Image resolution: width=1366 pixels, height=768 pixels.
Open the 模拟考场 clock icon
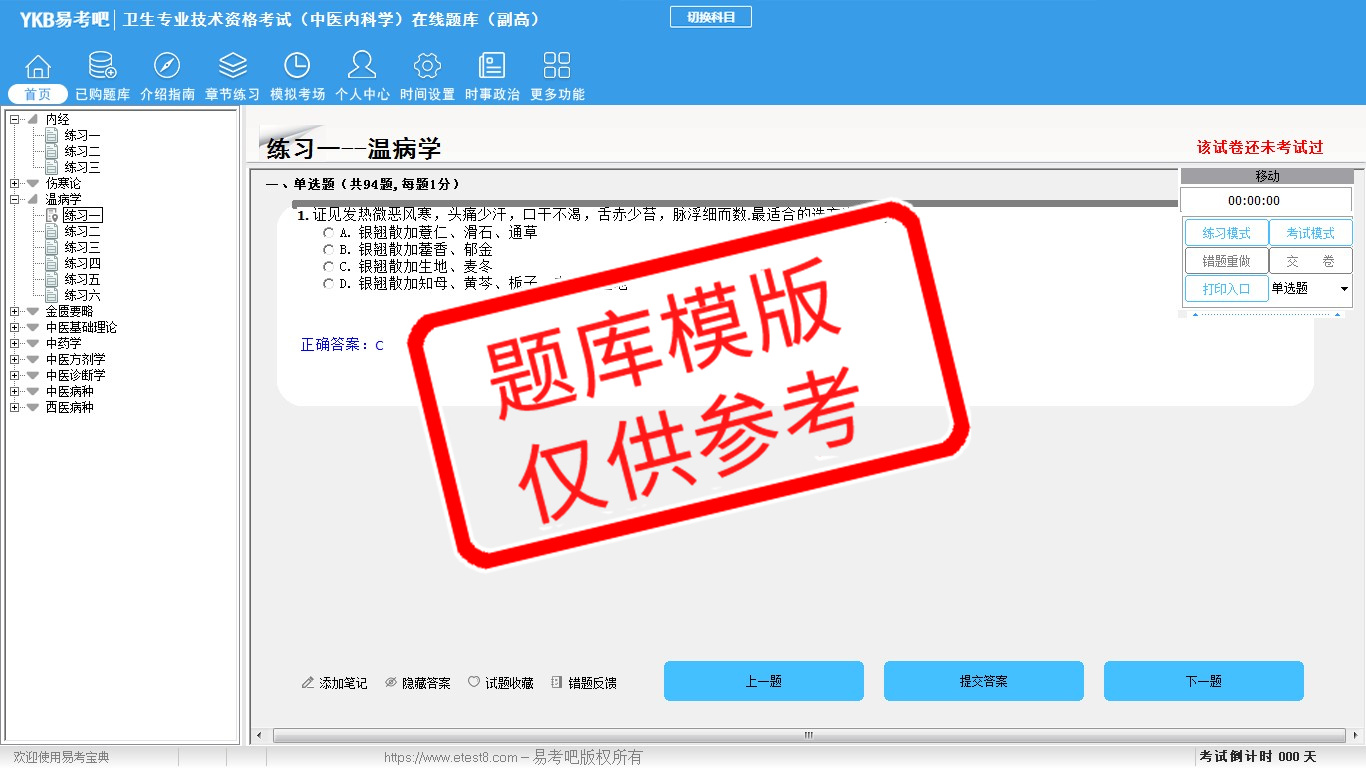click(x=297, y=66)
